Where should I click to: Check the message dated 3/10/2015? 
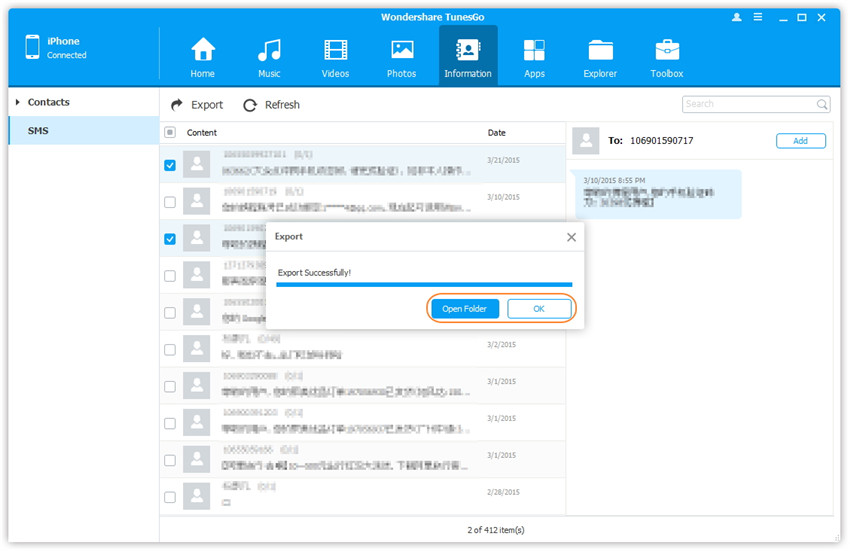pos(170,202)
